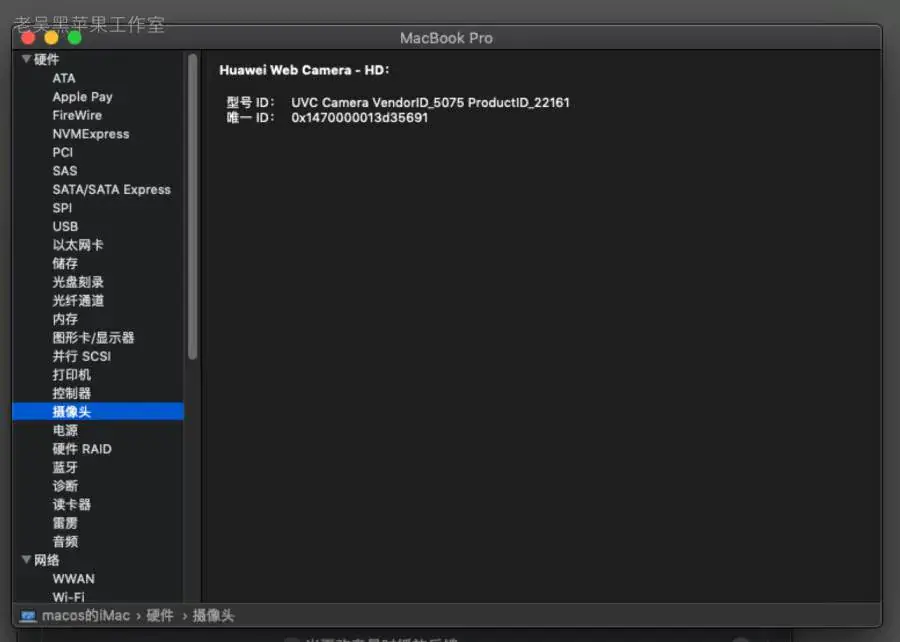The height and width of the screenshot is (642, 900).
Task: Select ATA in the sidebar
Action: (64, 78)
